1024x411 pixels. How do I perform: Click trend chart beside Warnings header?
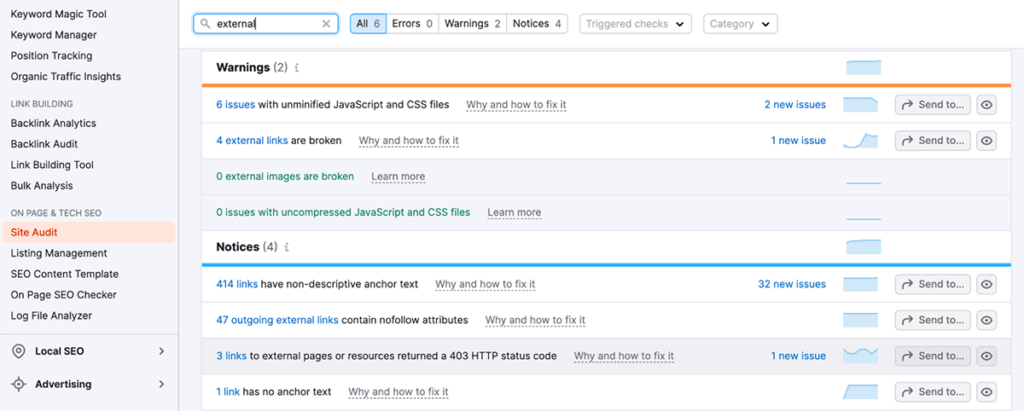tap(863, 67)
